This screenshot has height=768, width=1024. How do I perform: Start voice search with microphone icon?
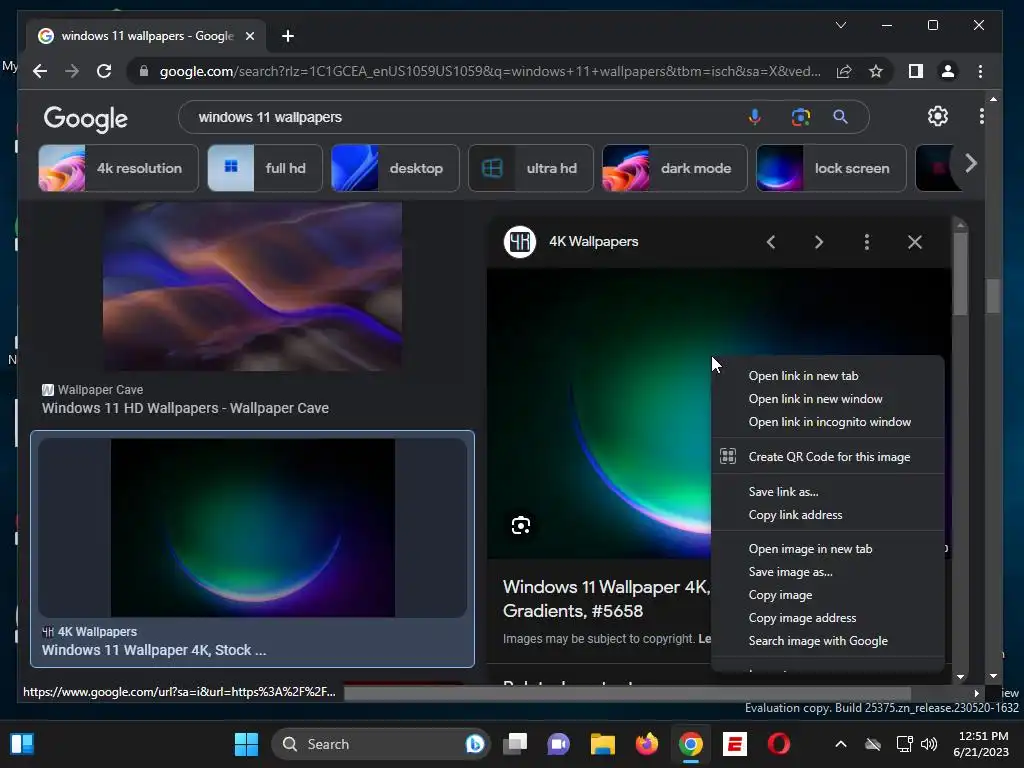point(754,117)
